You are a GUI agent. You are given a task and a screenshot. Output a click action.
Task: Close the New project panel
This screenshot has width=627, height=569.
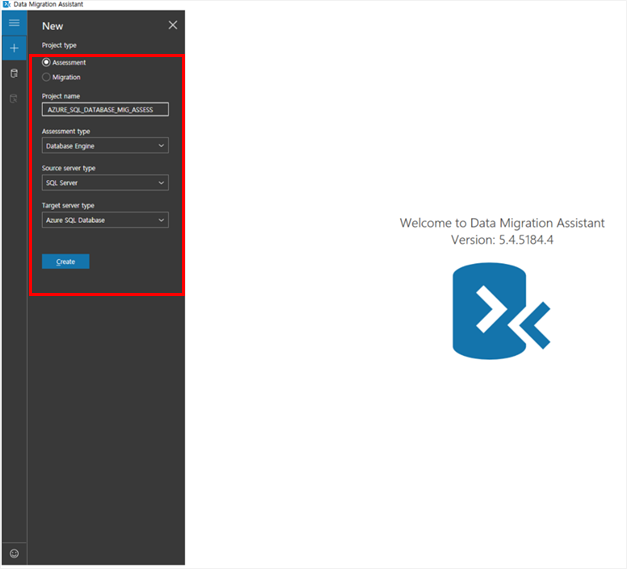(173, 25)
